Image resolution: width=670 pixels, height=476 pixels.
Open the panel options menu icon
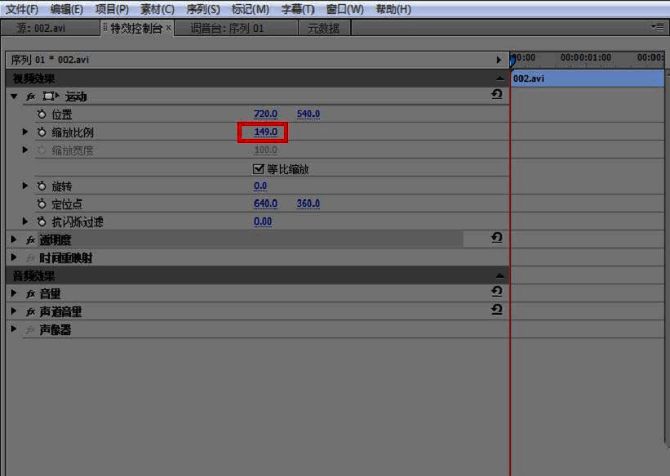click(657, 27)
